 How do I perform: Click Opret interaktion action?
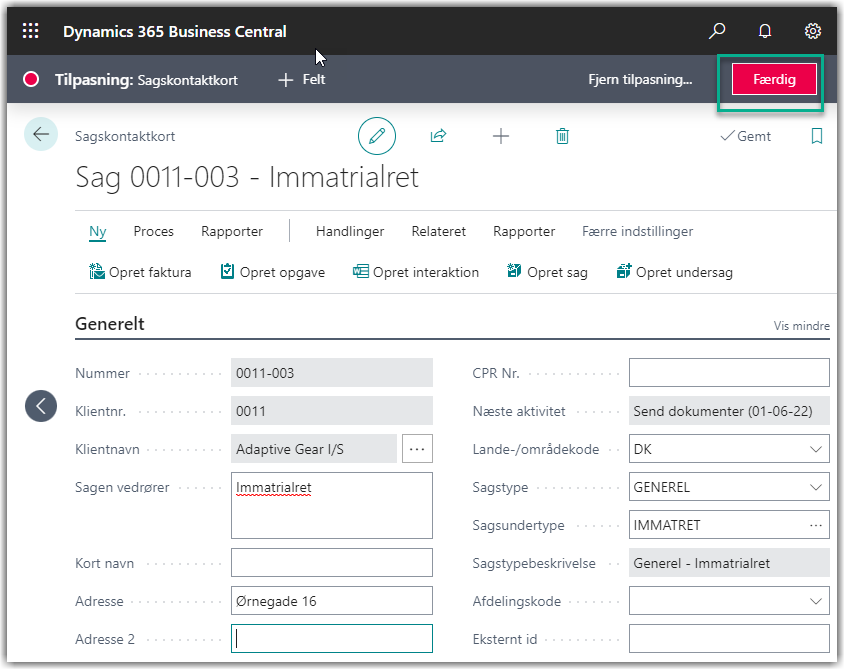tap(416, 272)
